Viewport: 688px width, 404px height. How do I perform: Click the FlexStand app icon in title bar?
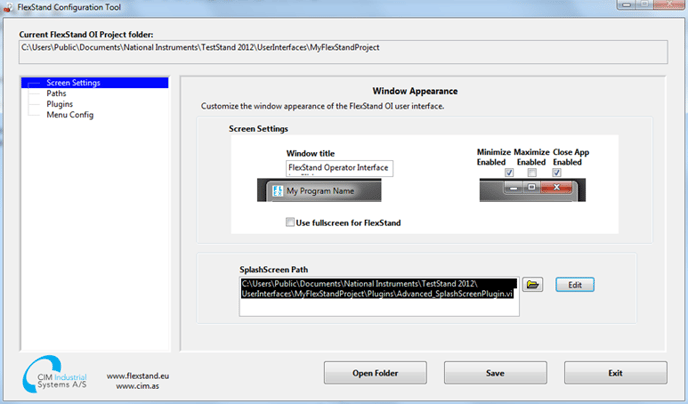click(8, 7)
